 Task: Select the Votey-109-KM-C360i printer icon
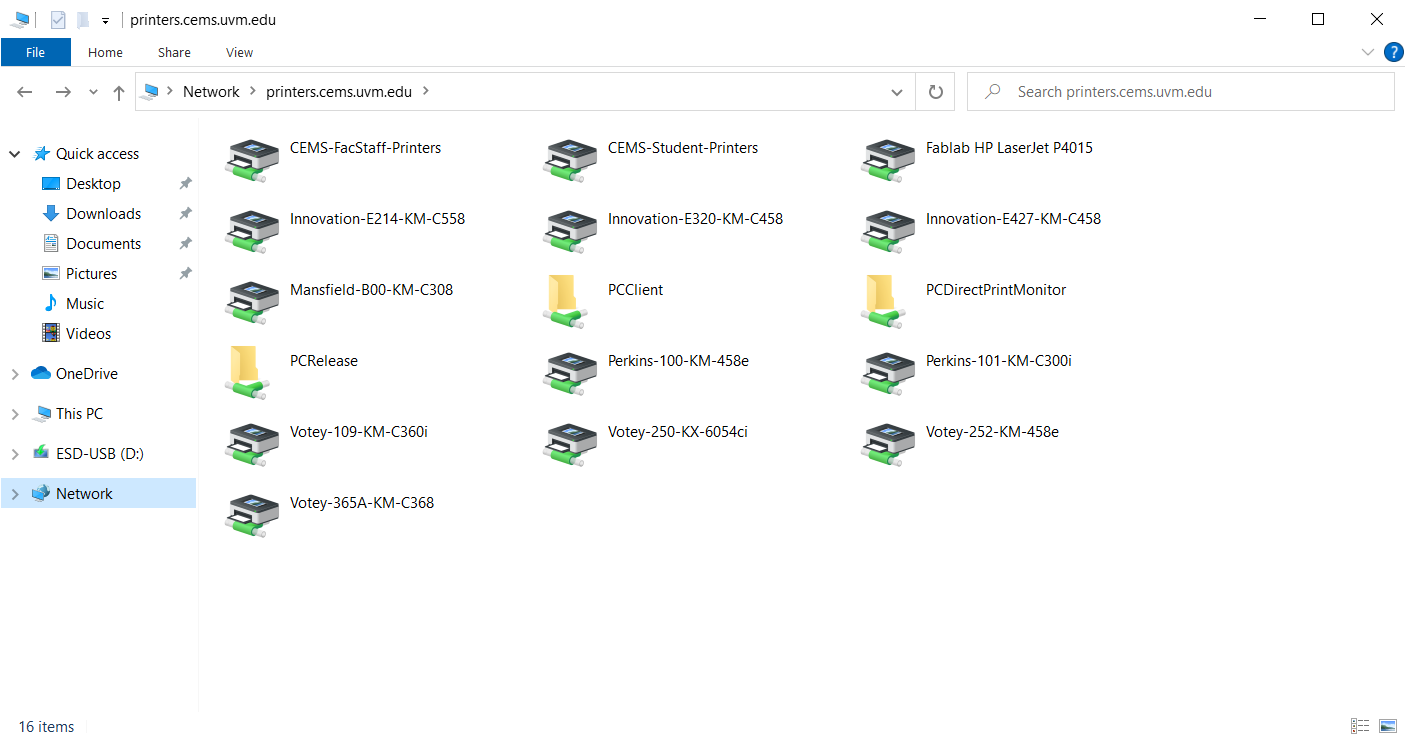coord(252,444)
